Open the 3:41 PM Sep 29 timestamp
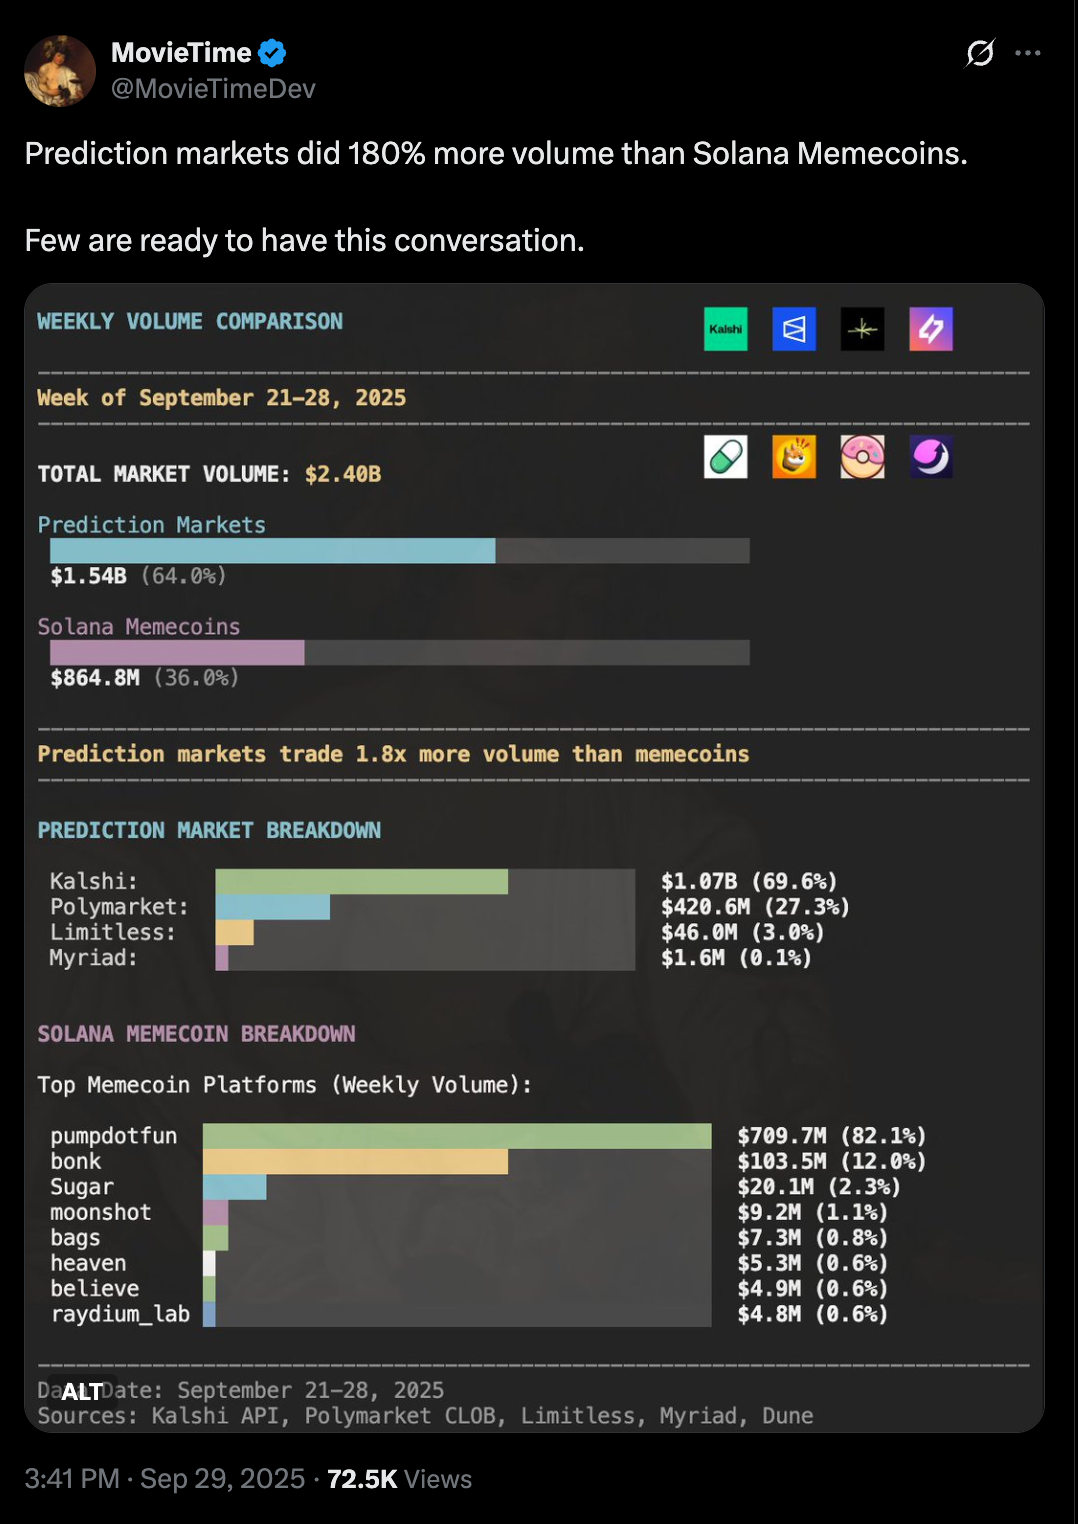 [x=165, y=1479]
